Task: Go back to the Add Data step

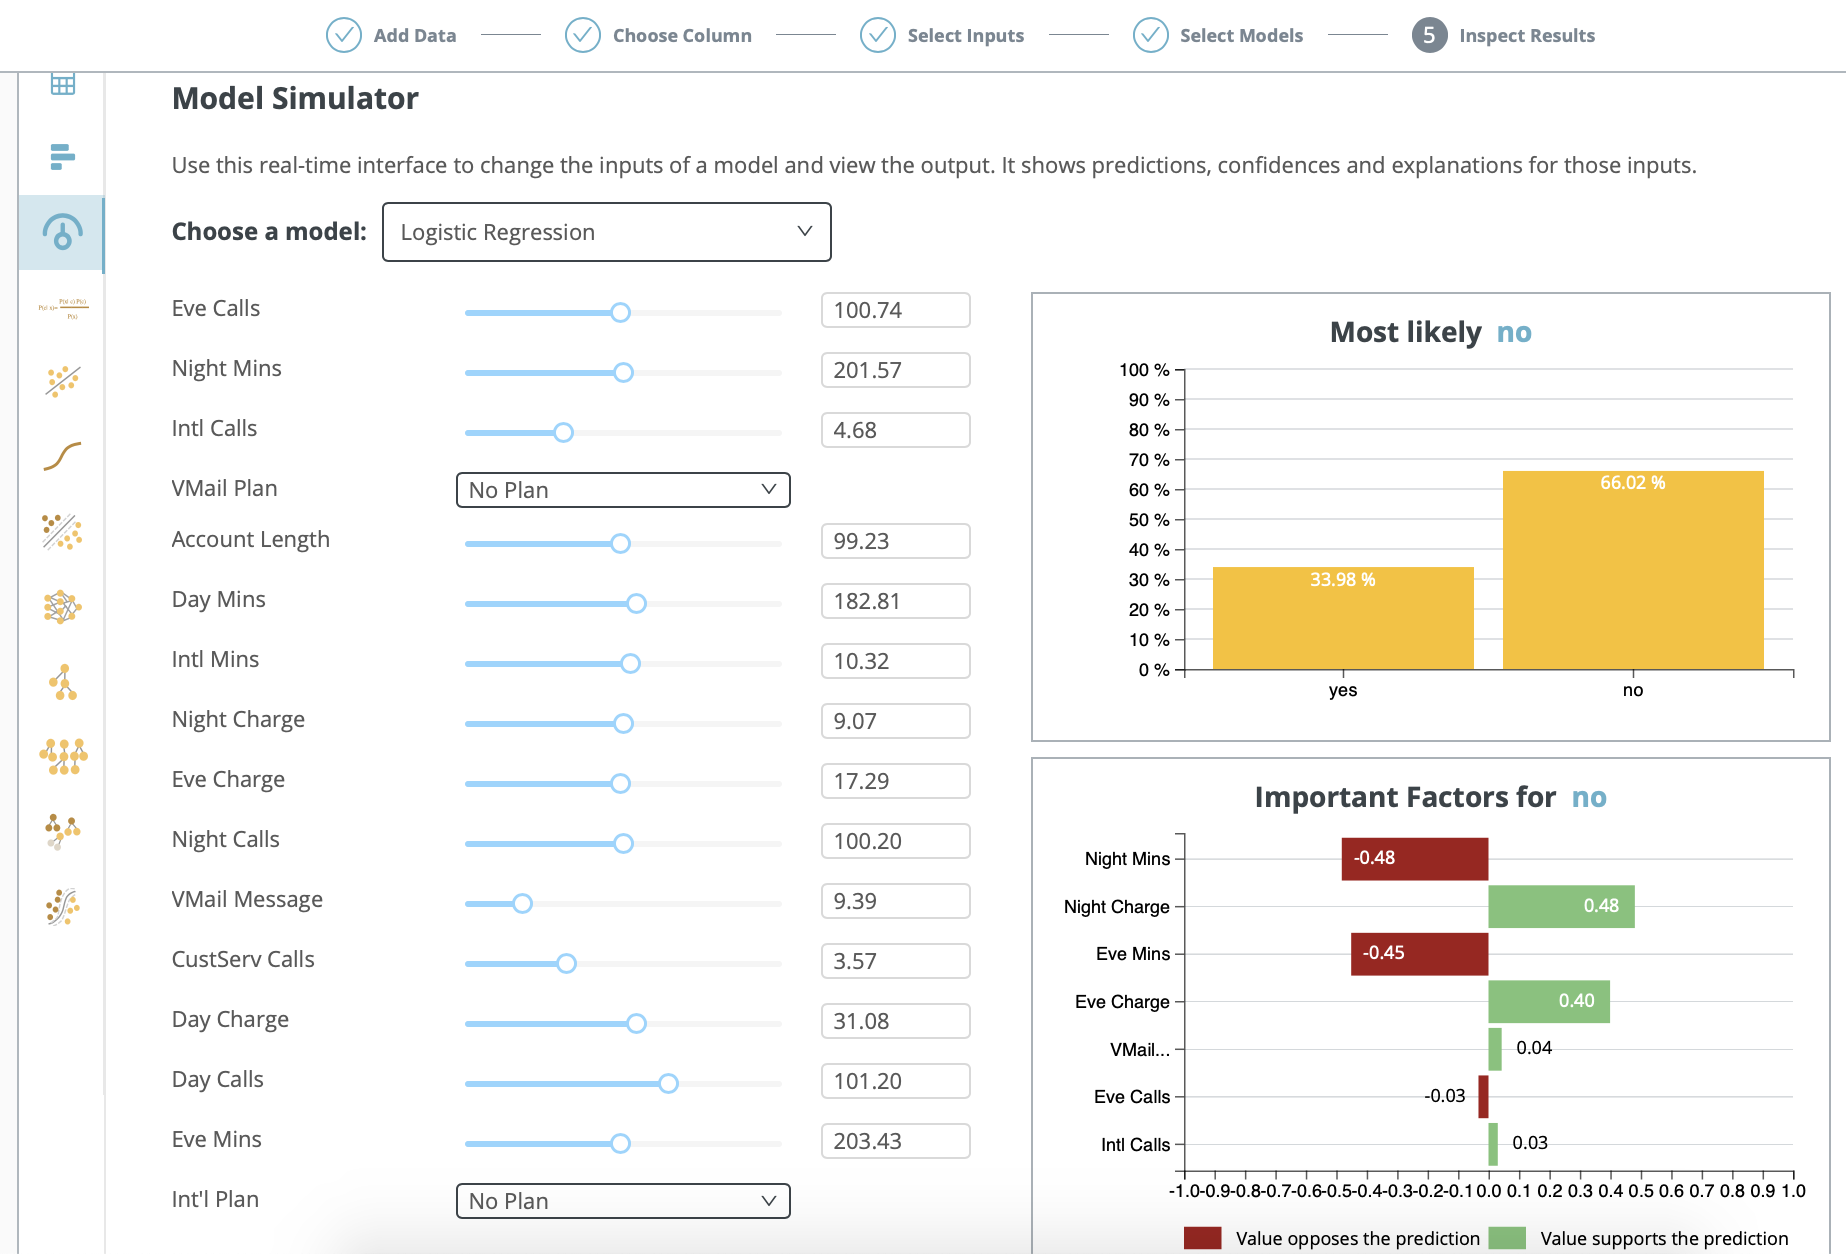Action: [391, 36]
